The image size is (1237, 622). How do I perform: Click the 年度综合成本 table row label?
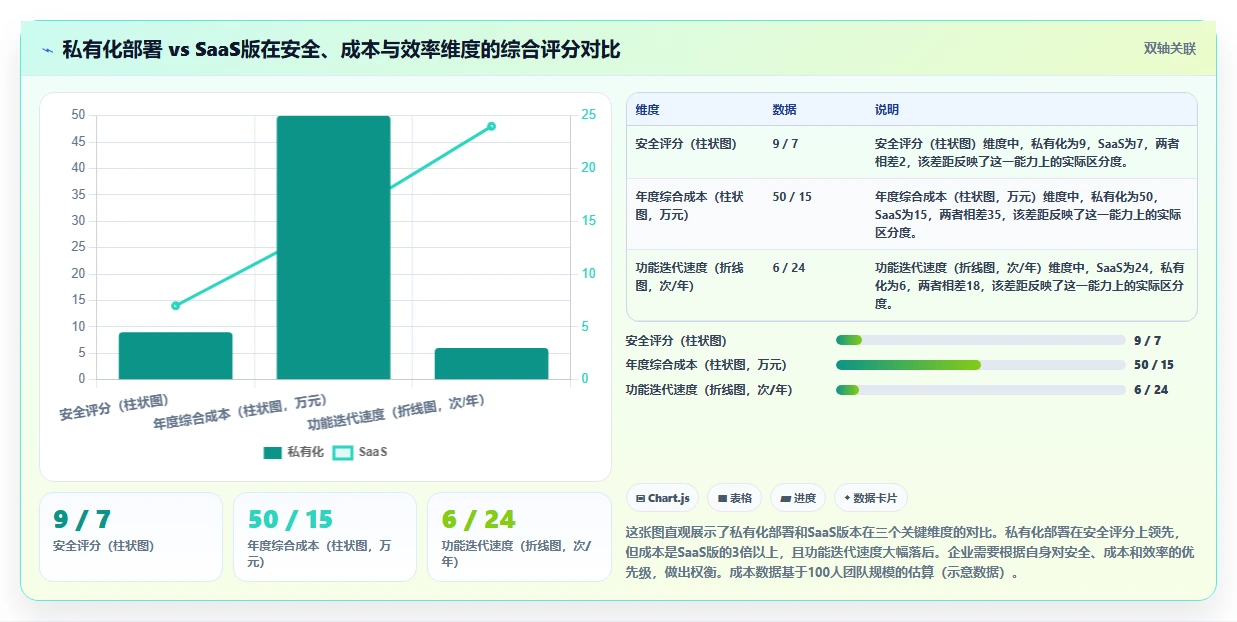[690, 205]
